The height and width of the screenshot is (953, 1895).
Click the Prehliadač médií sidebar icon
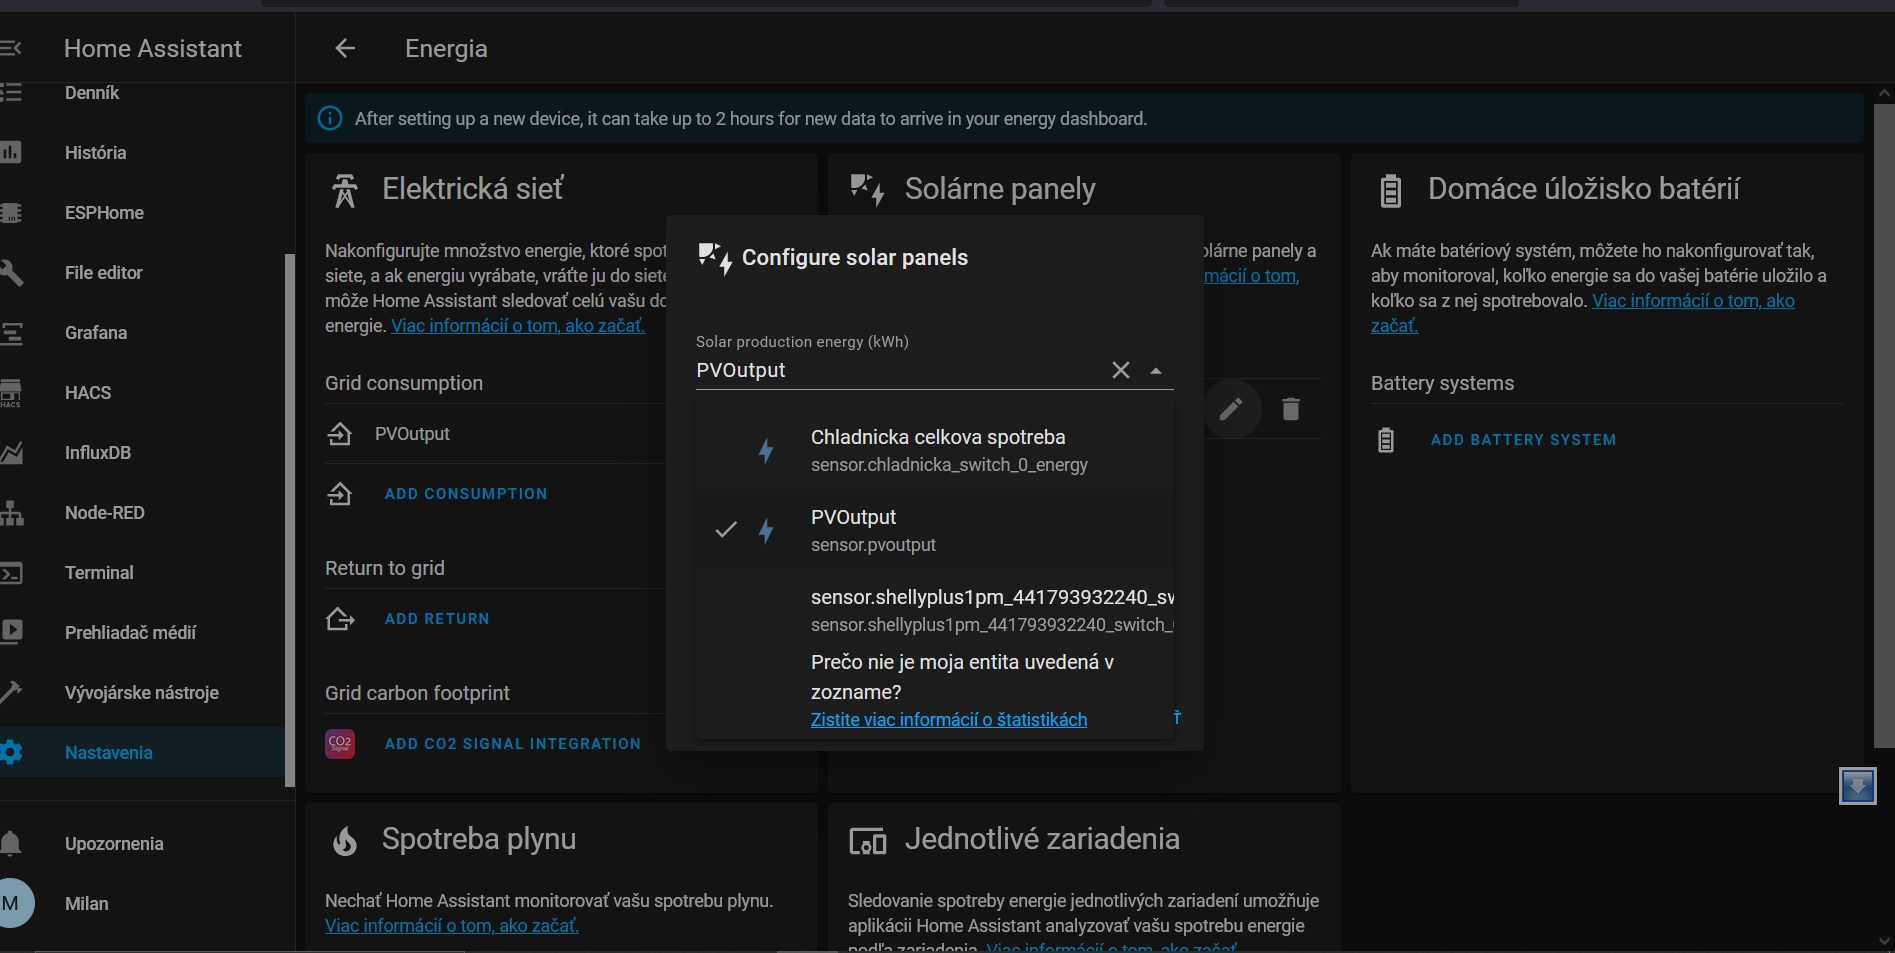11,632
